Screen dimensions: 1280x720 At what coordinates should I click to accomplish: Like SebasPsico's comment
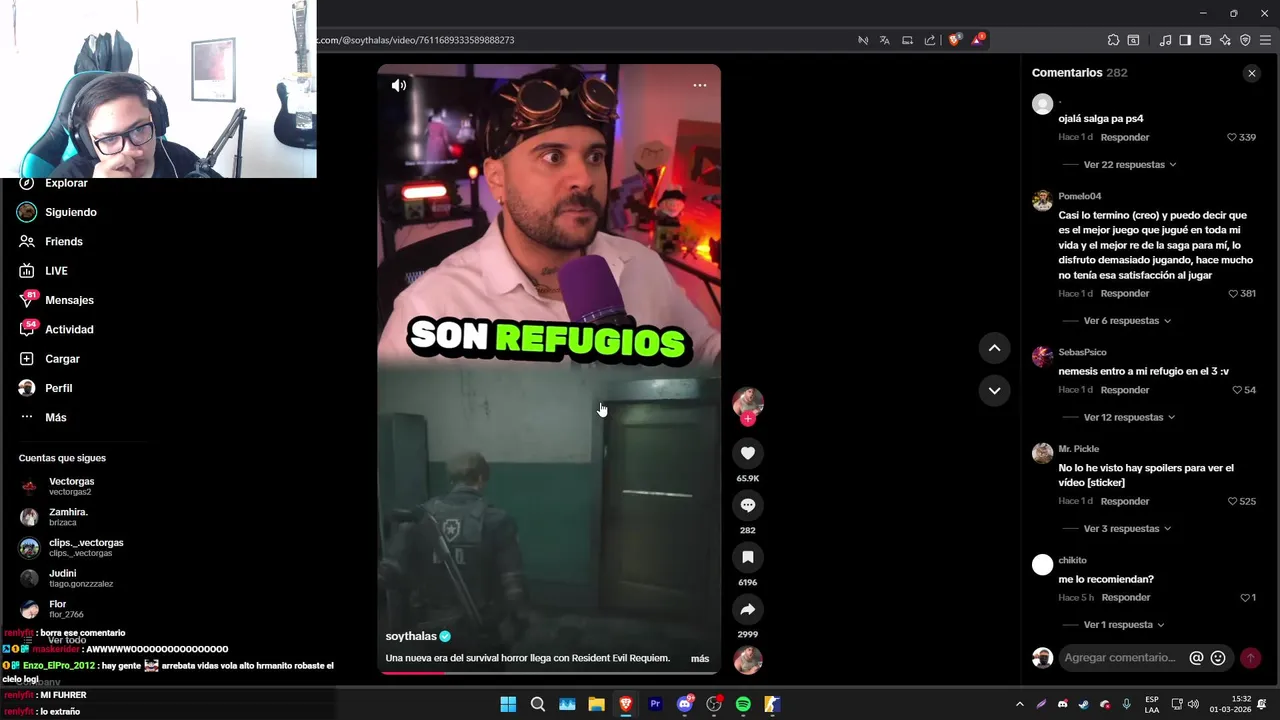pos(1237,390)
